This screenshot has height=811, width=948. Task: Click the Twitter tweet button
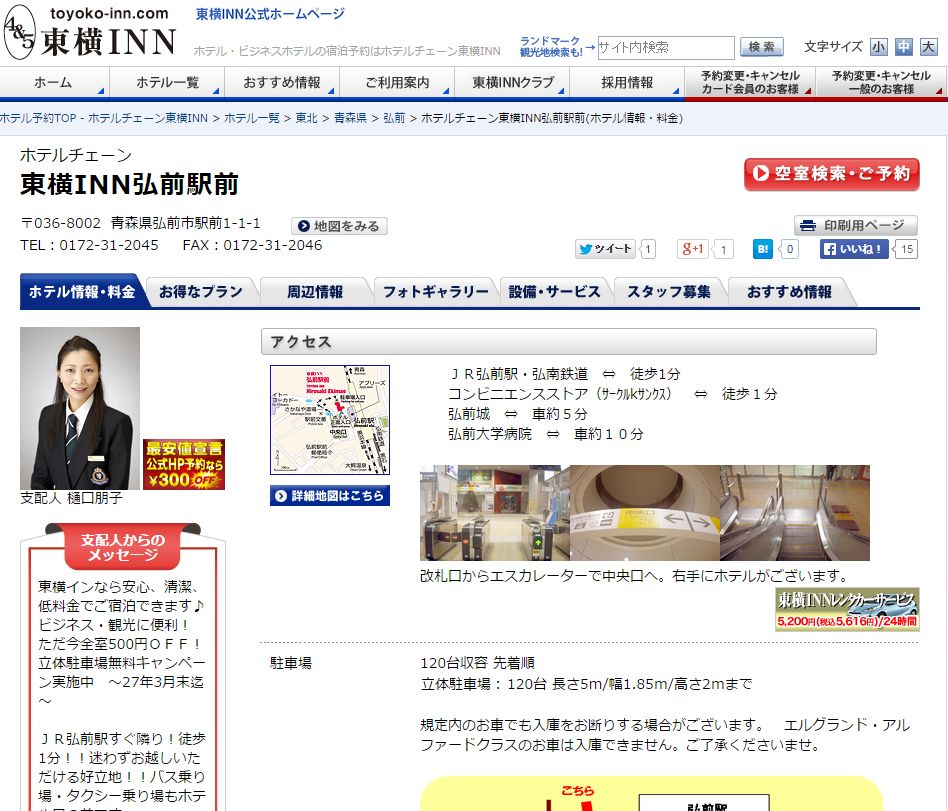pos(605,249)
